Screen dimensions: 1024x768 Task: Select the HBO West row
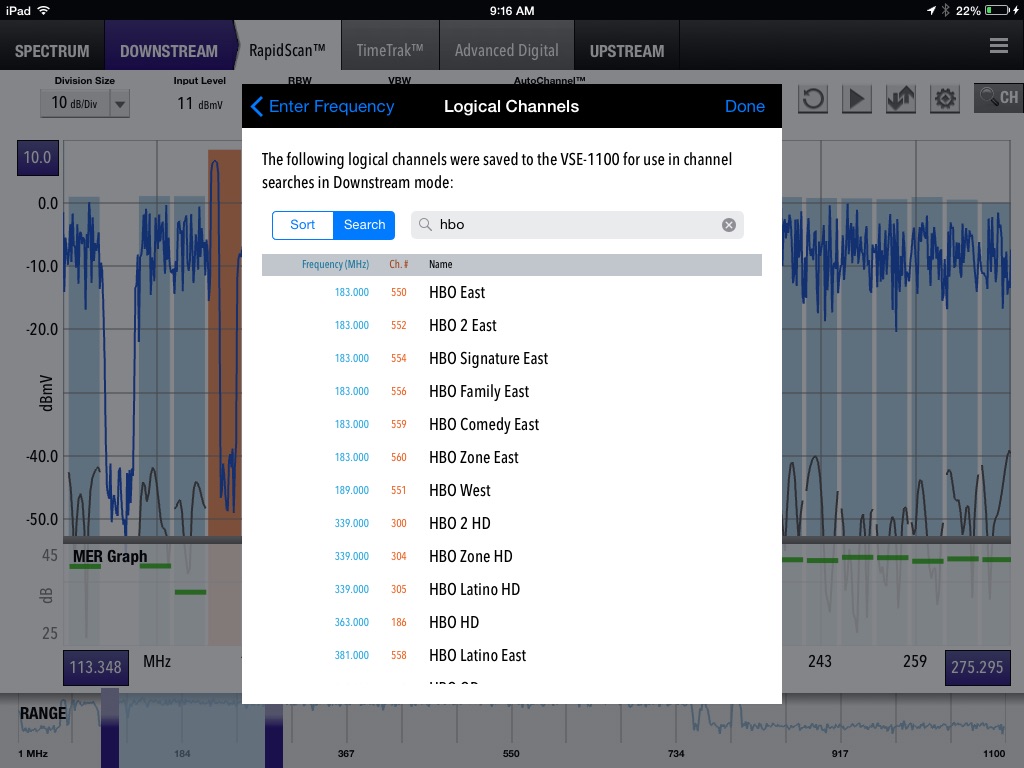point(512,490)
